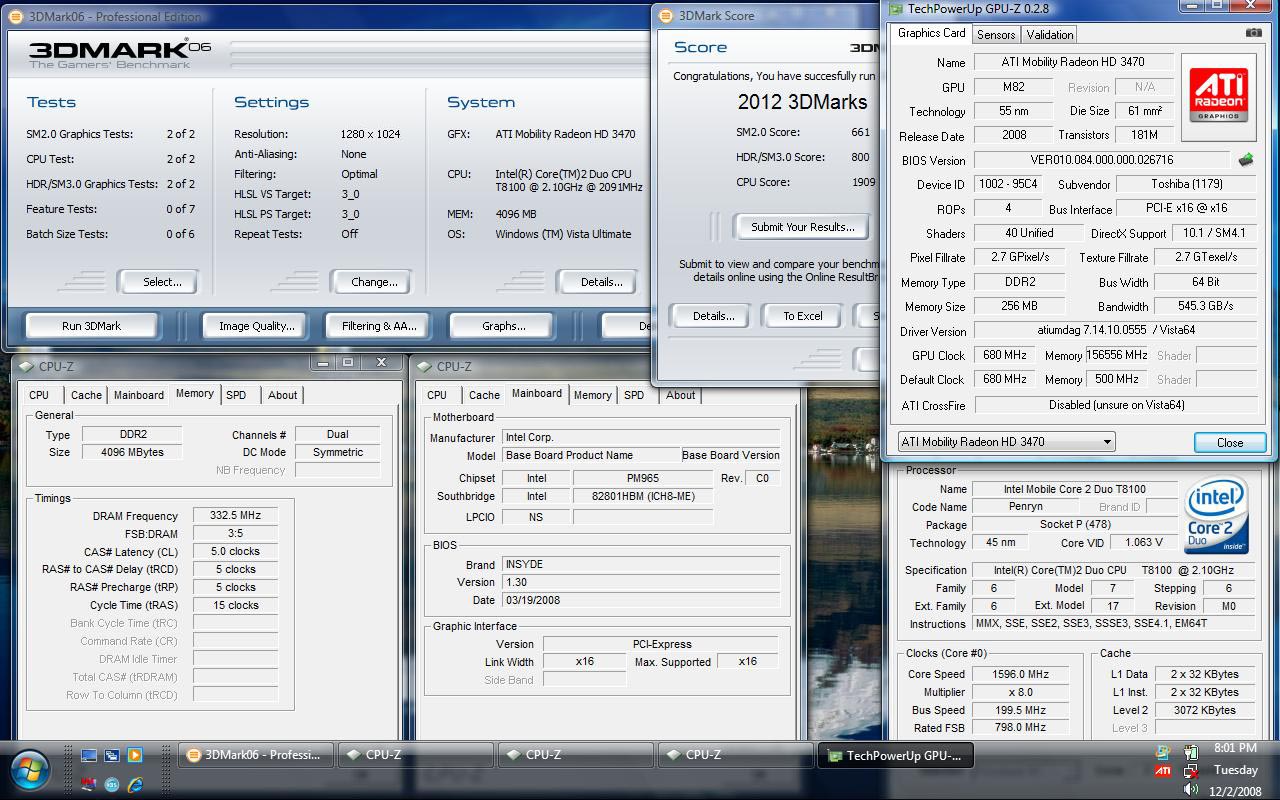
Task: Click the Windows Sidebar tray icon
Action: 1163,752
